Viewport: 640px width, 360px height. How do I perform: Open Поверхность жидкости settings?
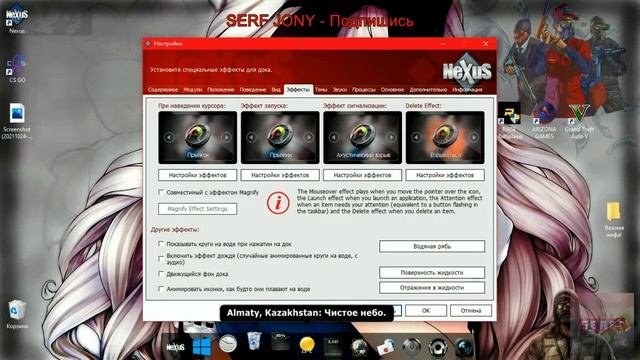tap(432, 272)
